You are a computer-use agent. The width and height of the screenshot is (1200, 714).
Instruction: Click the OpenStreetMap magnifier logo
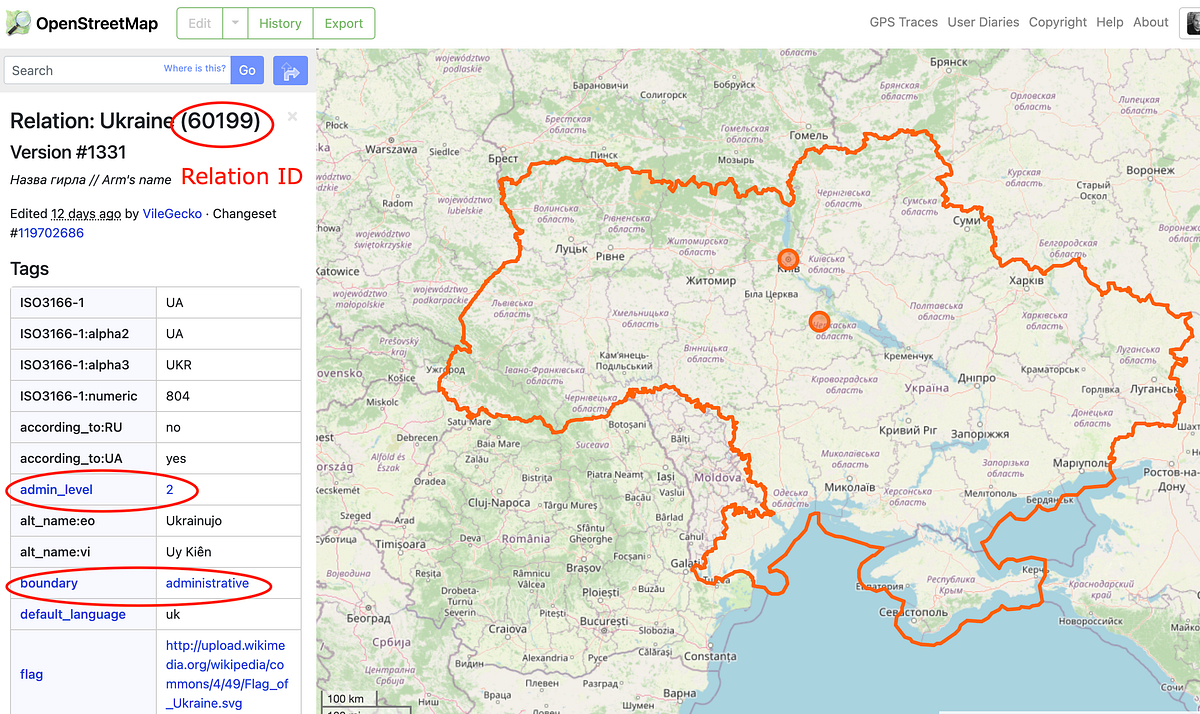pyautogui.click(x=17, y=22)
